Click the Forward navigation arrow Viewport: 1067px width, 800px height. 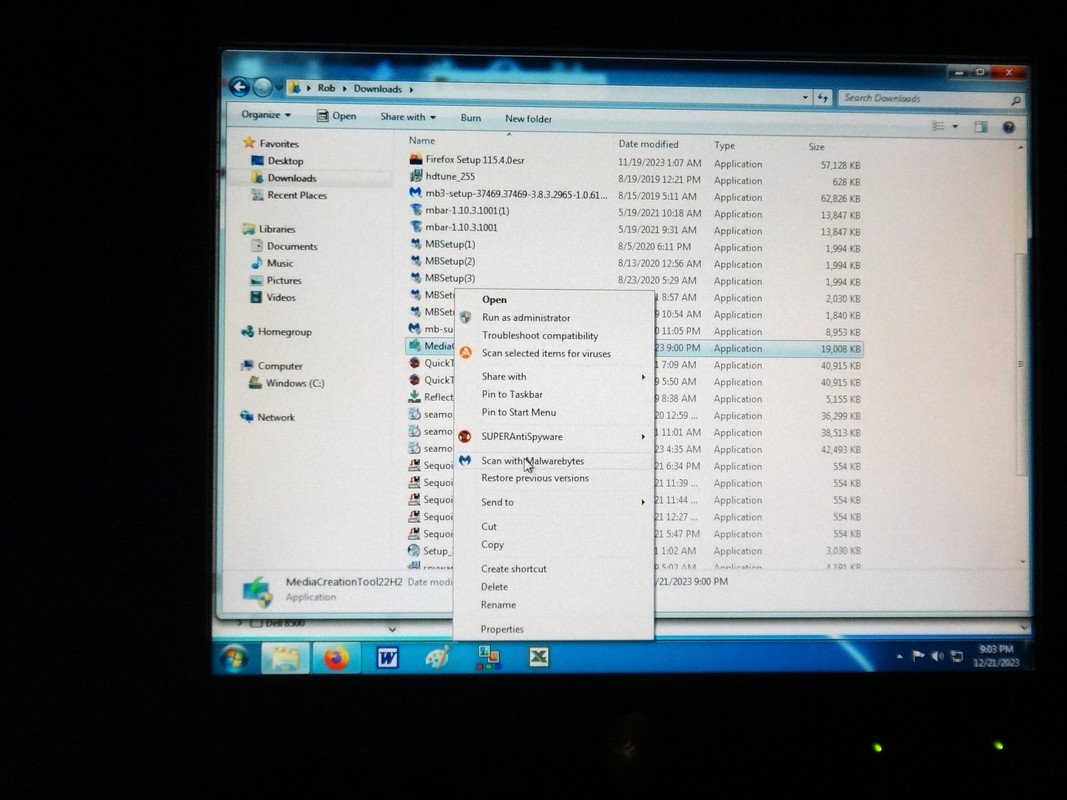click(x=262, y=87)
